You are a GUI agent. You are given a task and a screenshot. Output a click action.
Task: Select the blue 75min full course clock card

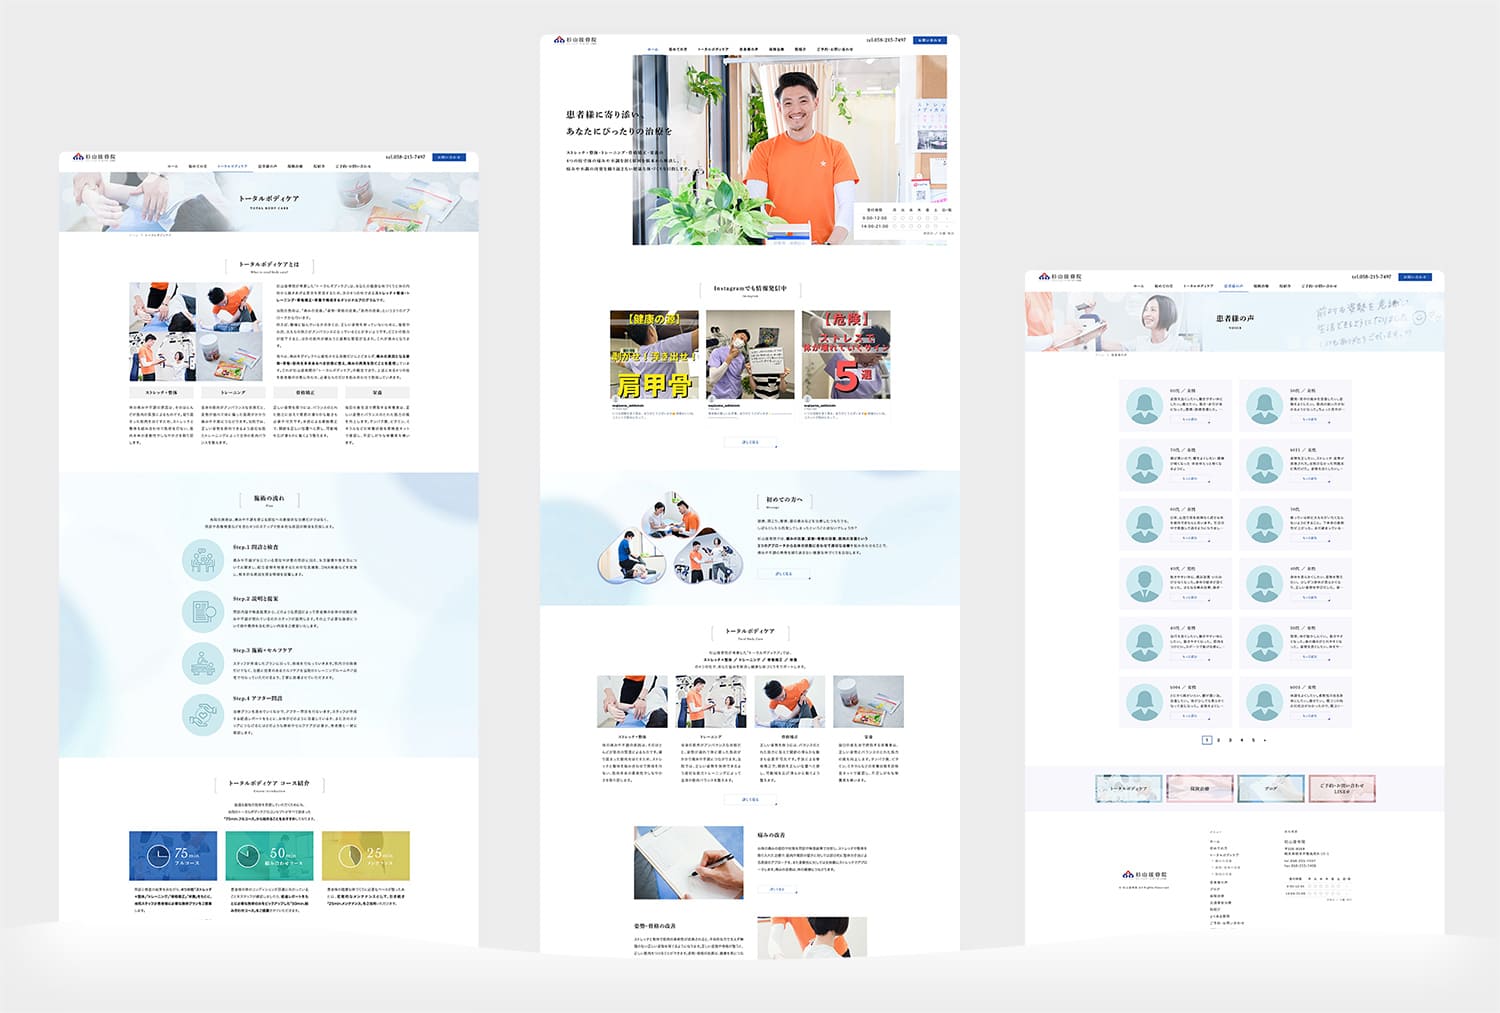(173, 855)
